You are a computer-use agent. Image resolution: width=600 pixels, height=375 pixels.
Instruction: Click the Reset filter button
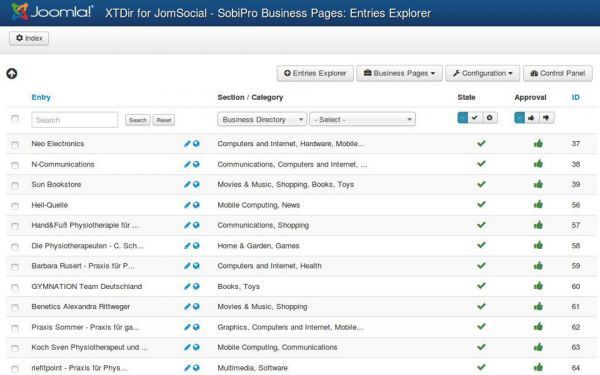point(164,120)
